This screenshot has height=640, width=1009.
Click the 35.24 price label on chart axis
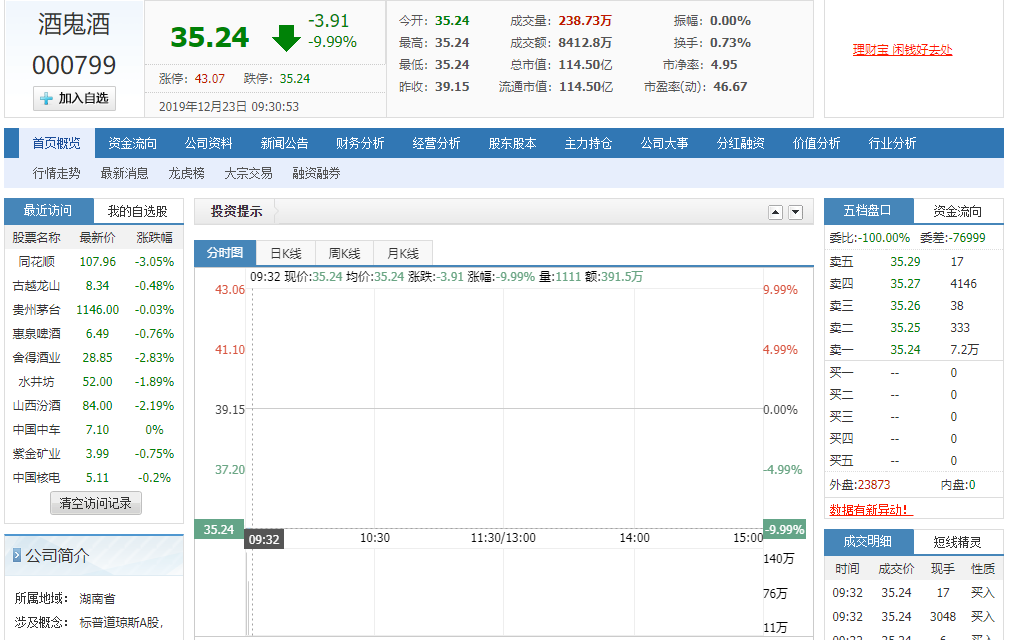point(219,529)
